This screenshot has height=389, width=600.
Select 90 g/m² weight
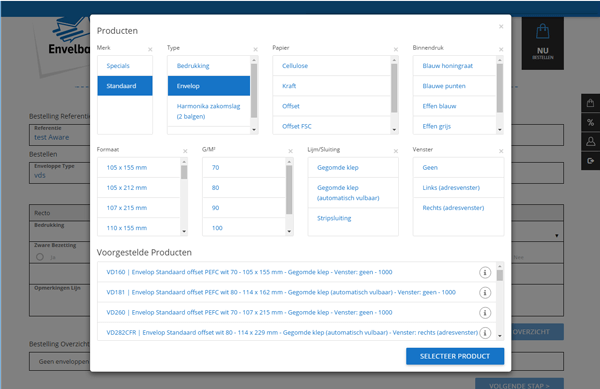(244, 208)
